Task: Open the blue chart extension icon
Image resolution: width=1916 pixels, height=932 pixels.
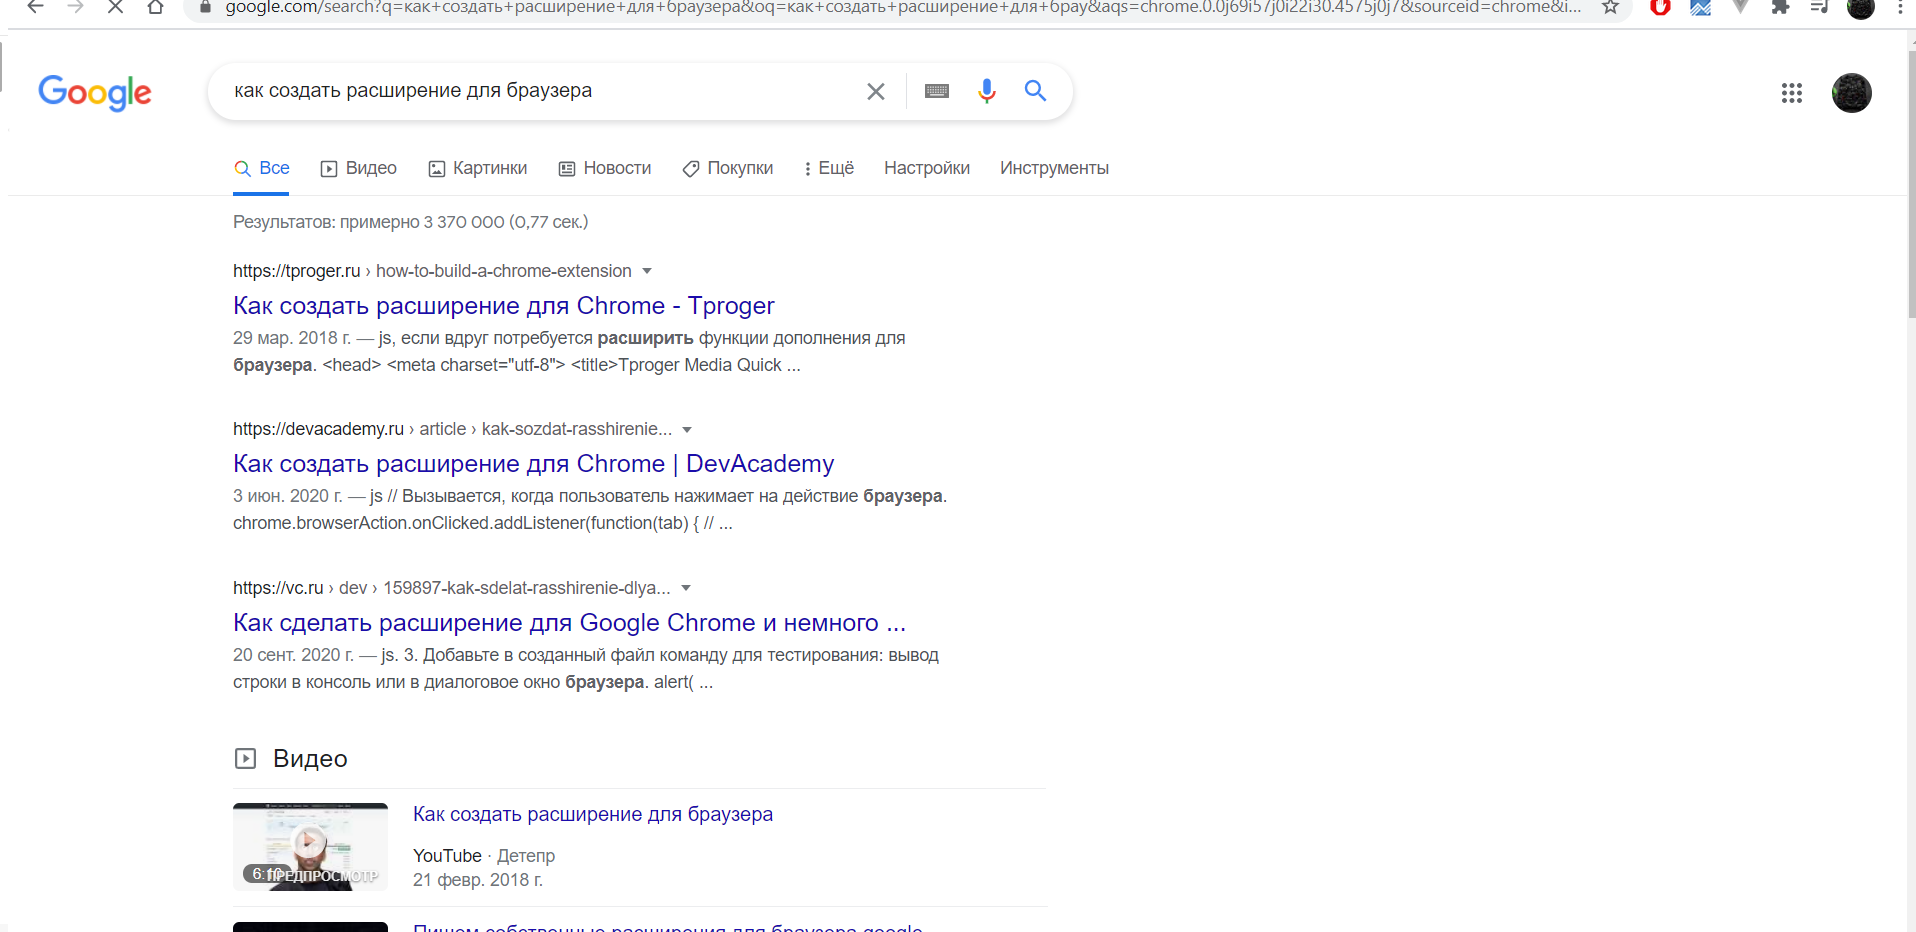Action: click(1700, 8)
